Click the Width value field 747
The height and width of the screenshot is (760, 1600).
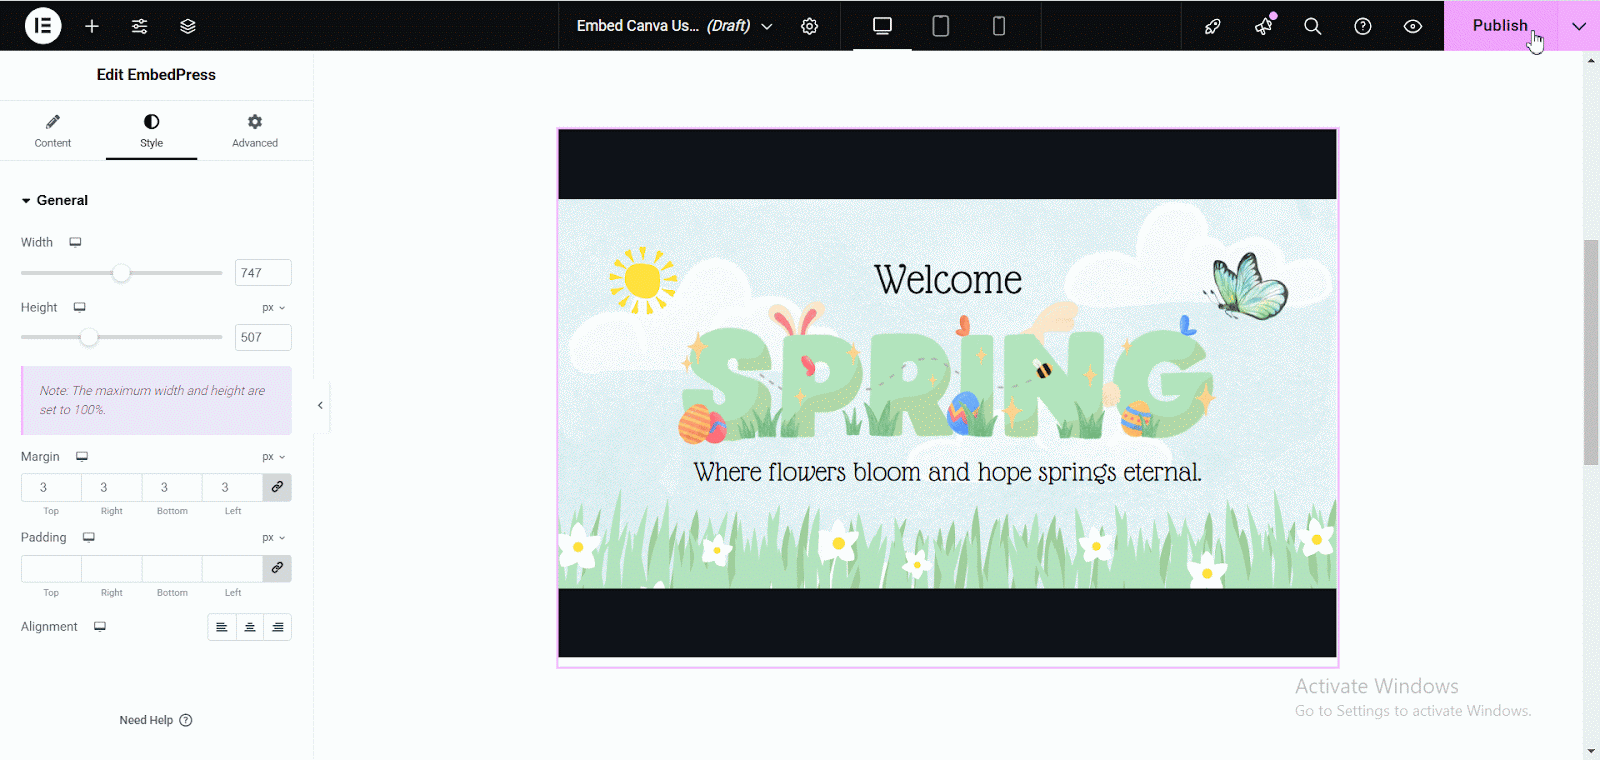pyautogui.click(x=263, y=273)
